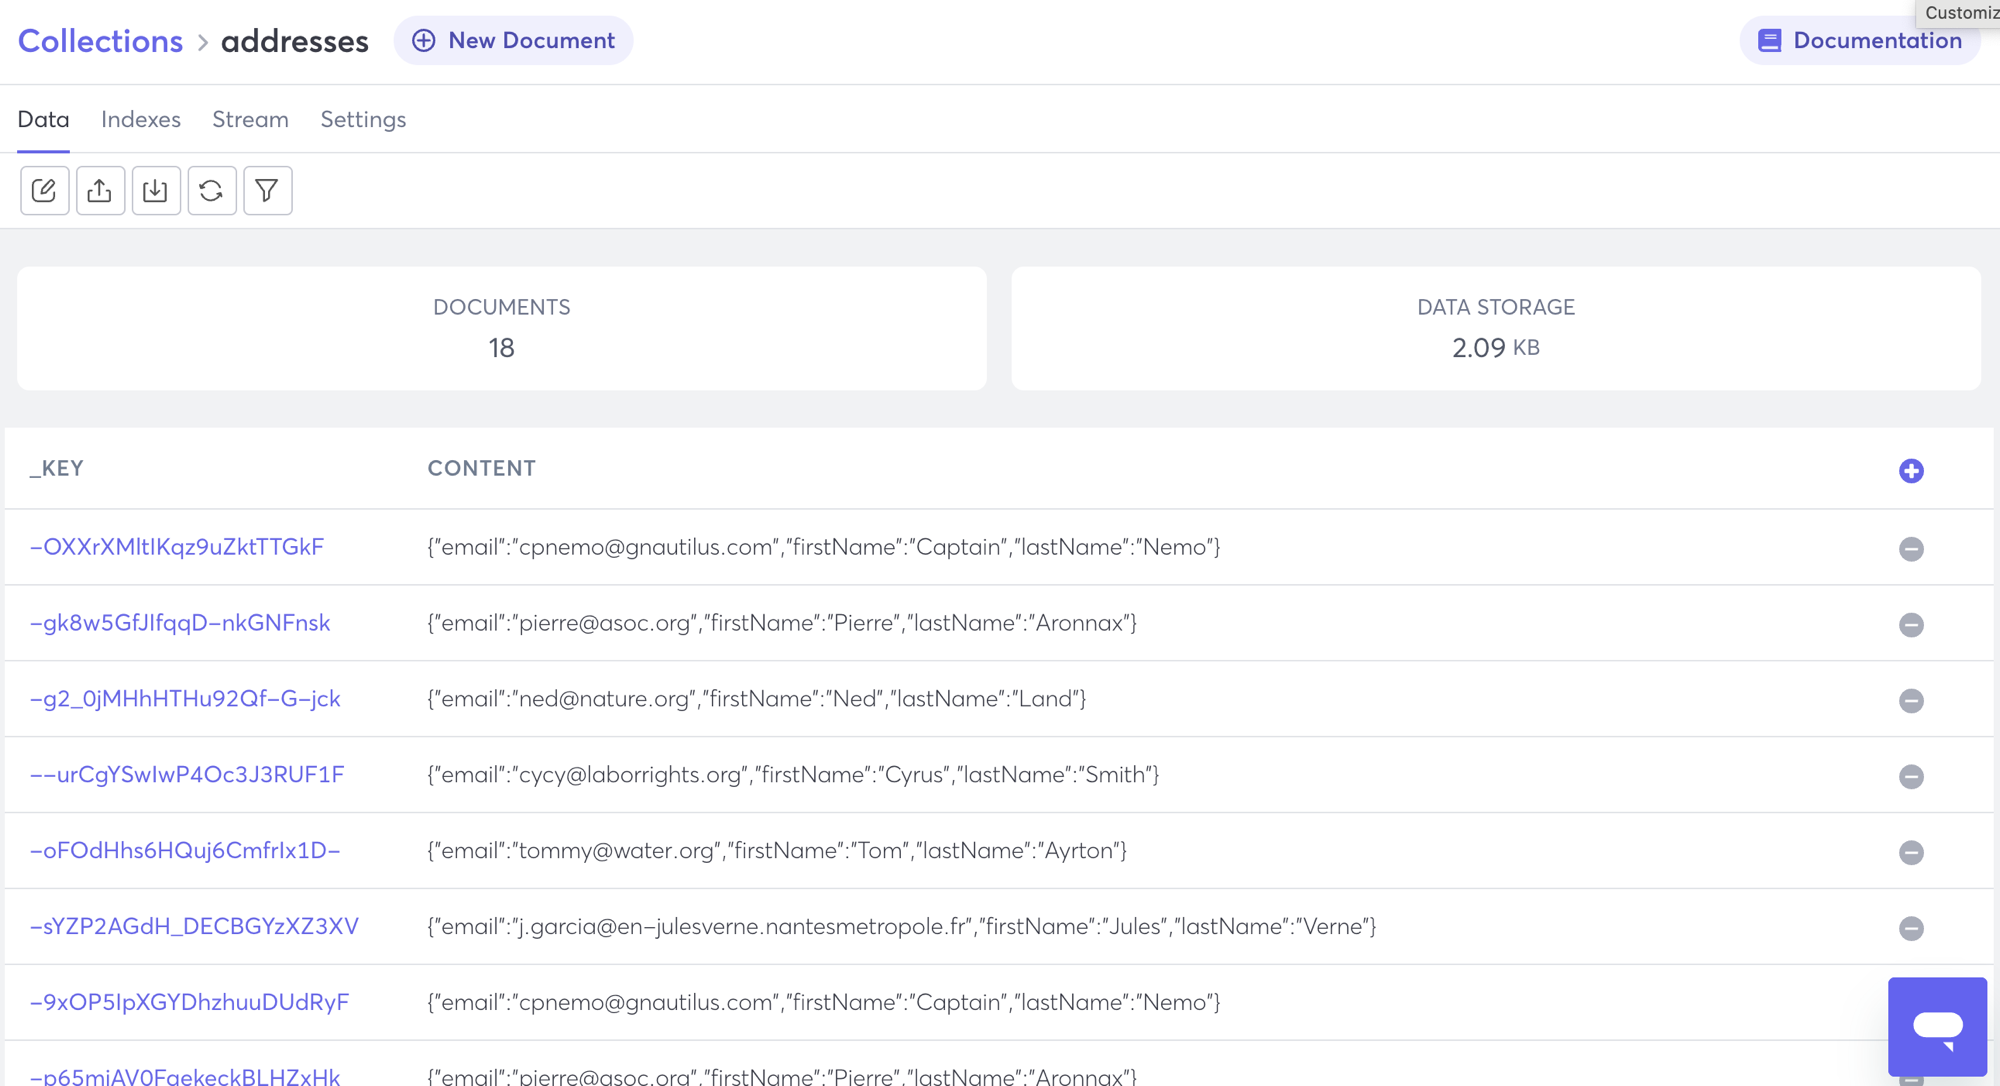This screenshot has width=2000, height=1086.
Task: Select the Jules Verne document key
Action: tap(193, 927)
